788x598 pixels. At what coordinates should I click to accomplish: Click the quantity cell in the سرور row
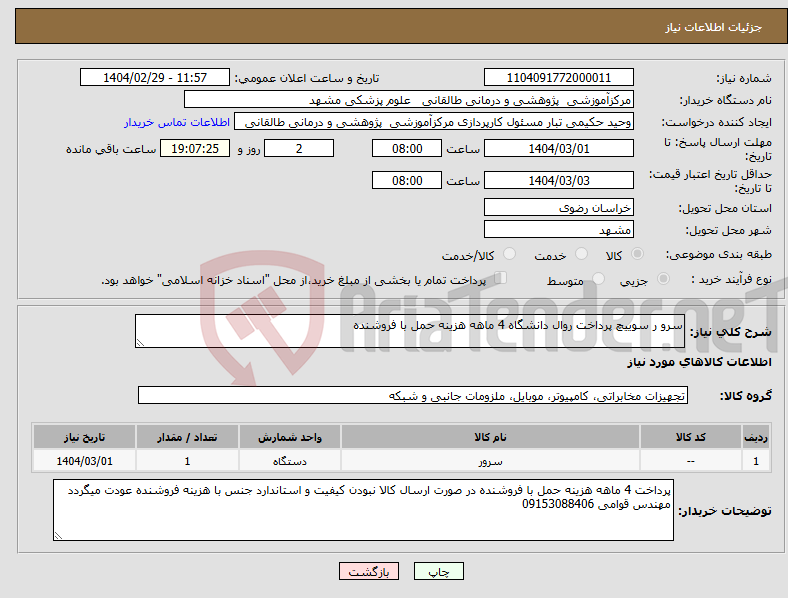coord(187,461)
